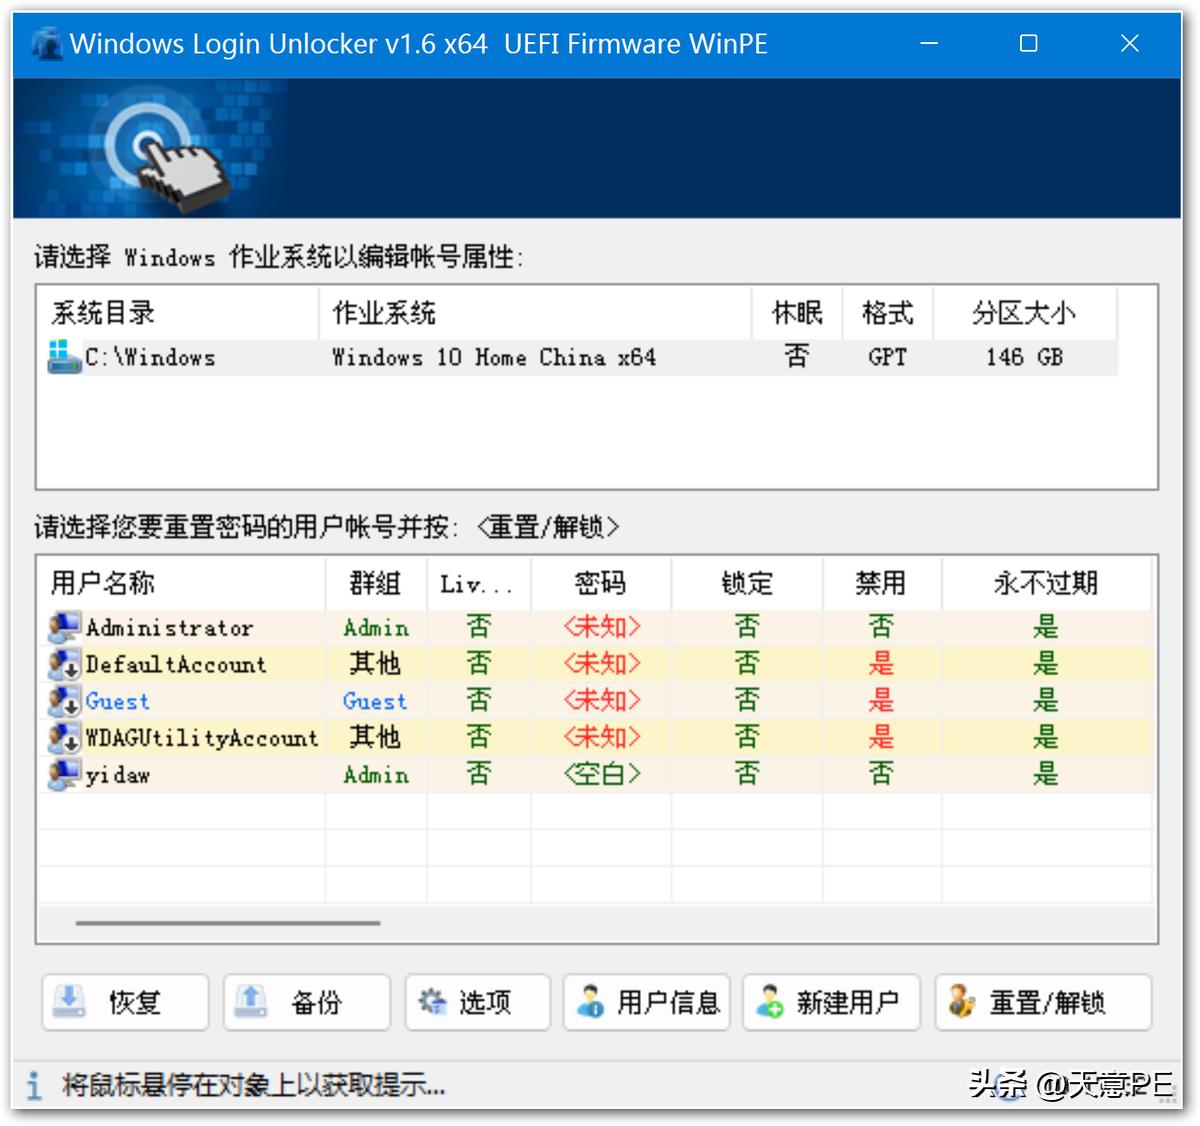Click the red 是 disabled cell for WDAGUtilityAccount
Viewport: 1200px width, 1126px height.
click(881, 738)
